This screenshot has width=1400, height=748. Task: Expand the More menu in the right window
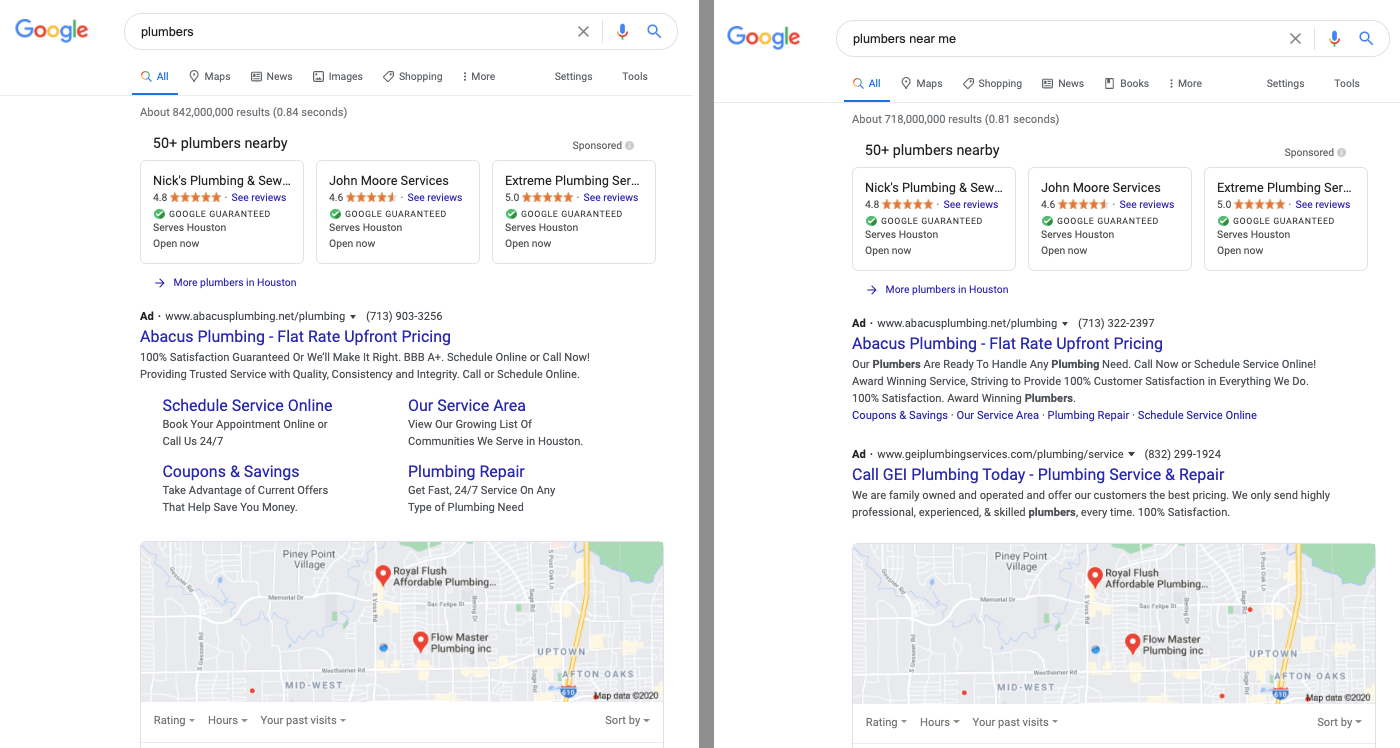(1185, 84)
